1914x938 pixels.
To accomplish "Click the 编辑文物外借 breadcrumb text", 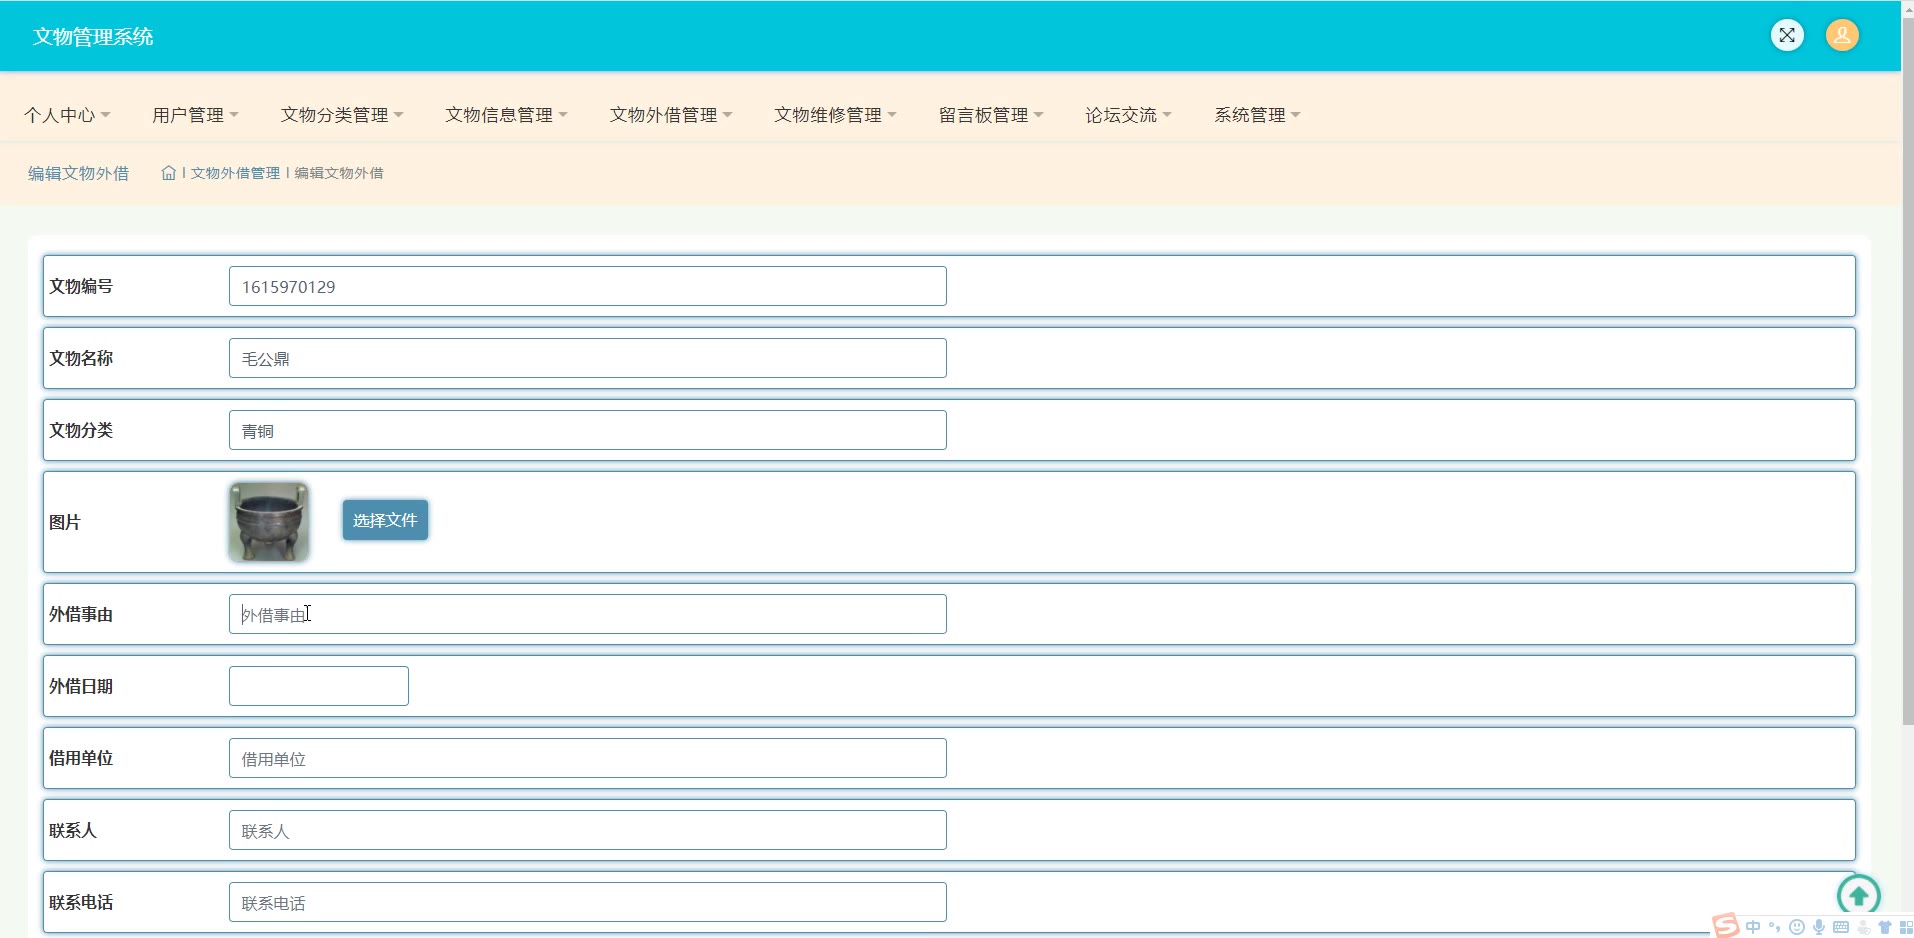I will coord(339,173).
